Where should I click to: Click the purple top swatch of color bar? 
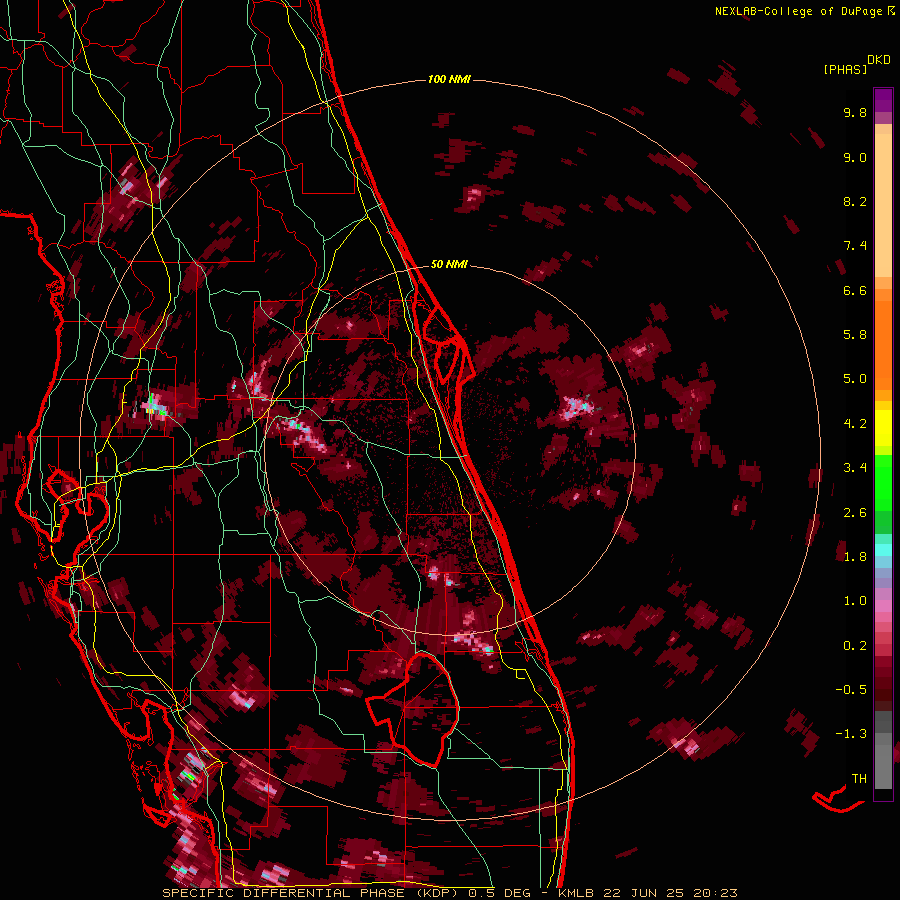click(x=883, y=100)
